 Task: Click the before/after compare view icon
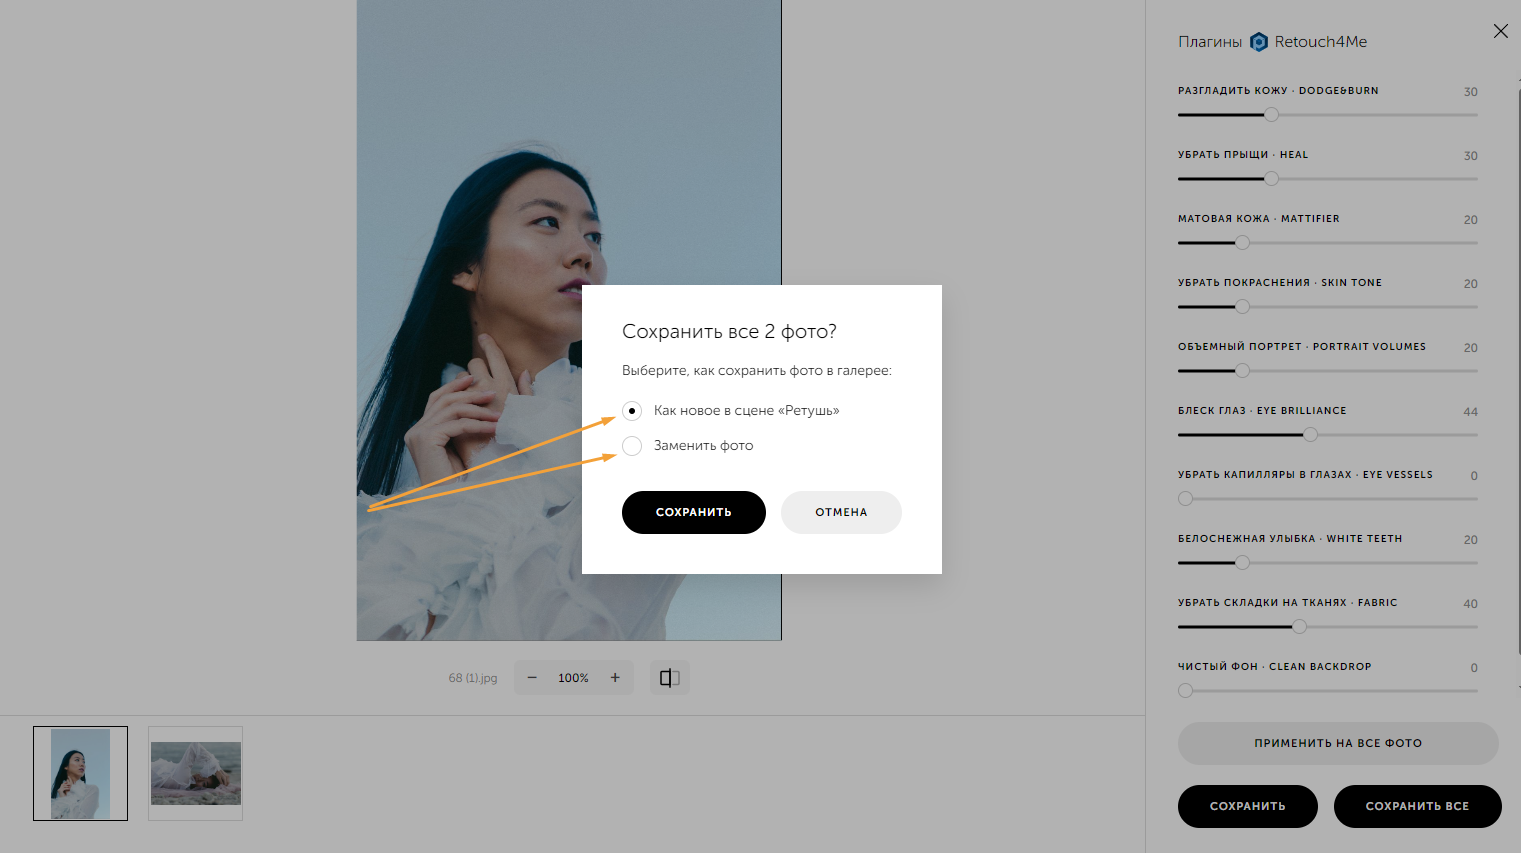[x=669, y=678]
